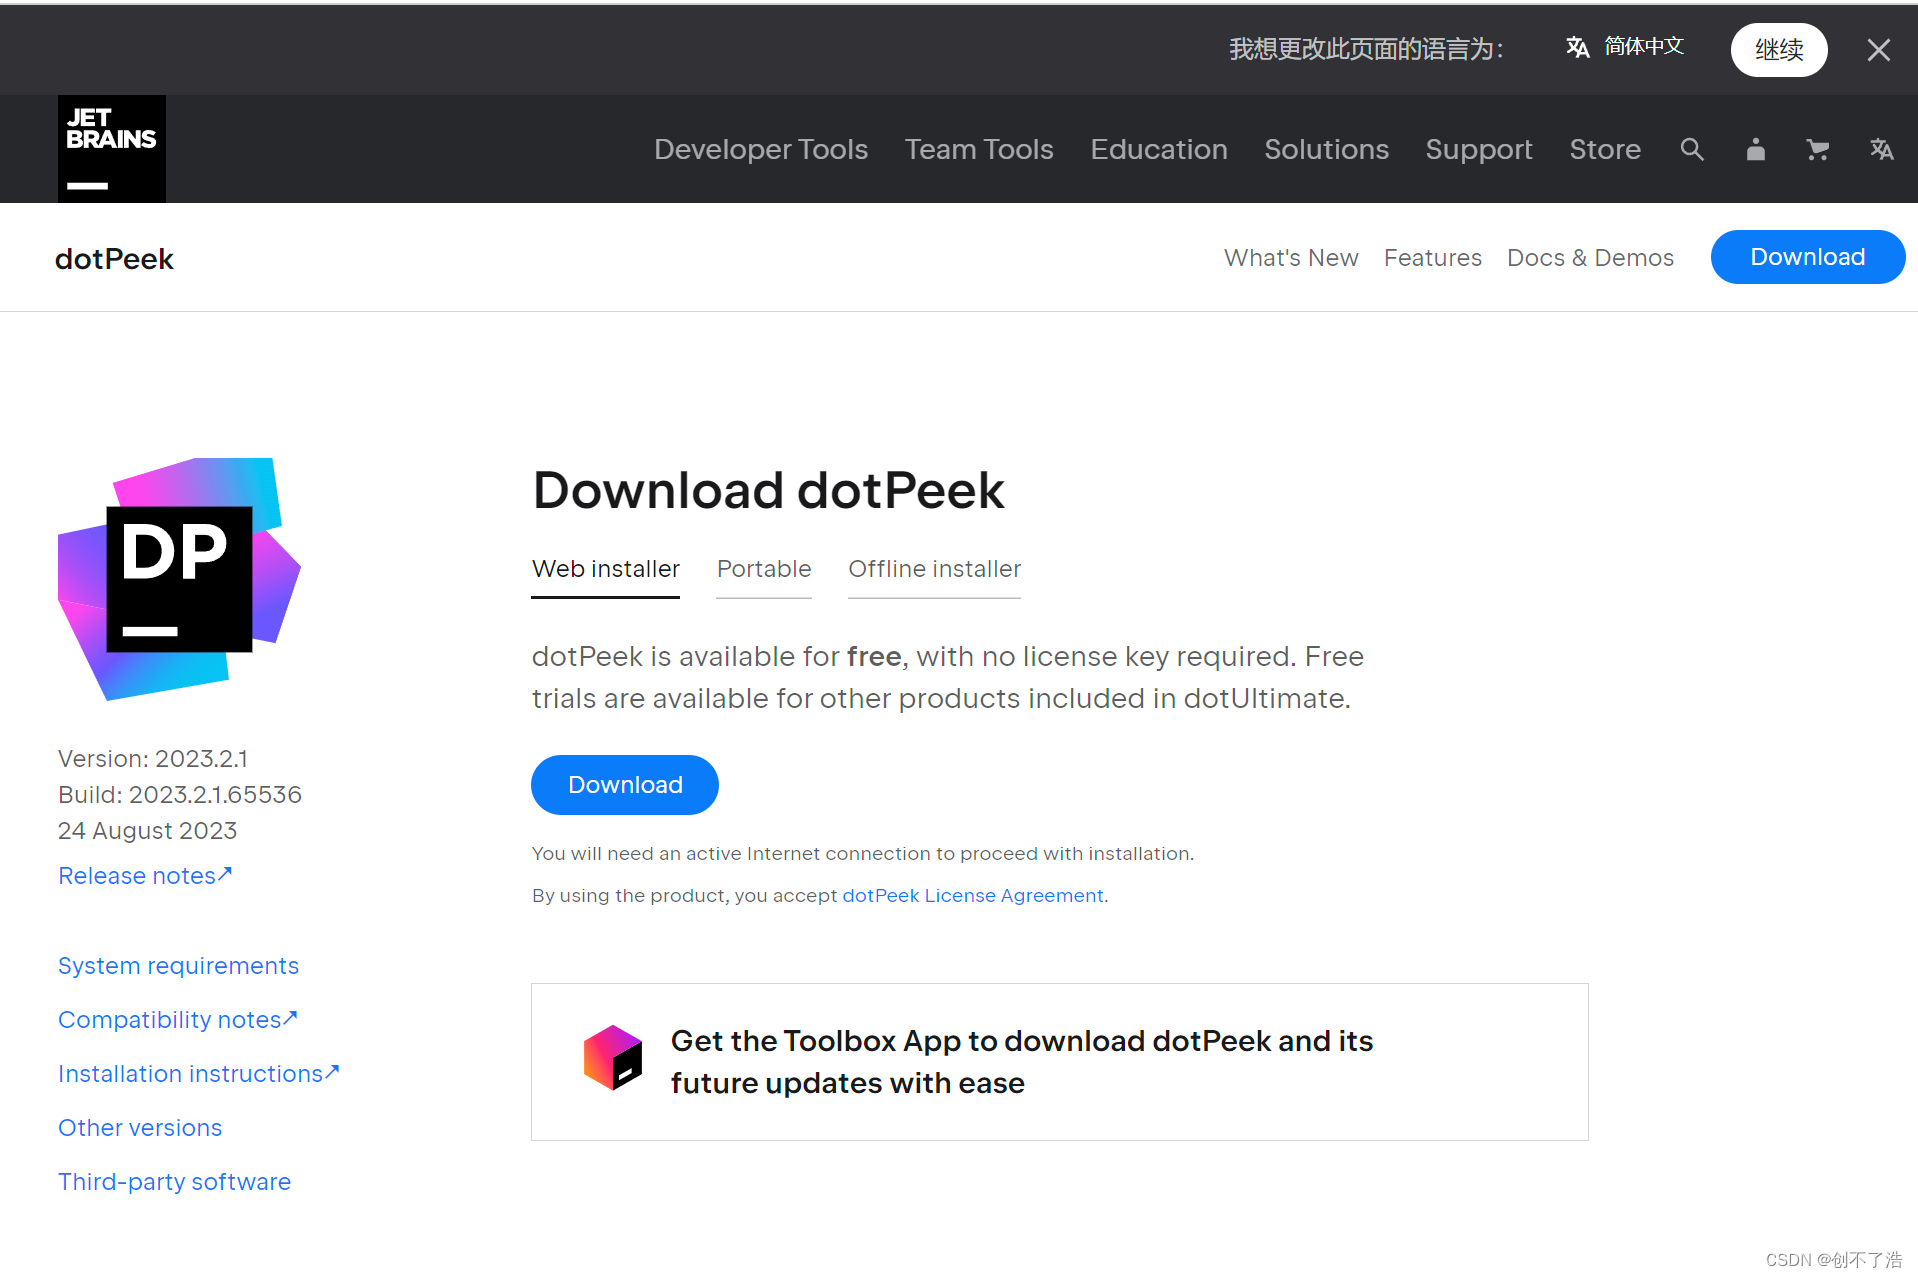
Task: Go to Features page
Action: (1432, 258)
